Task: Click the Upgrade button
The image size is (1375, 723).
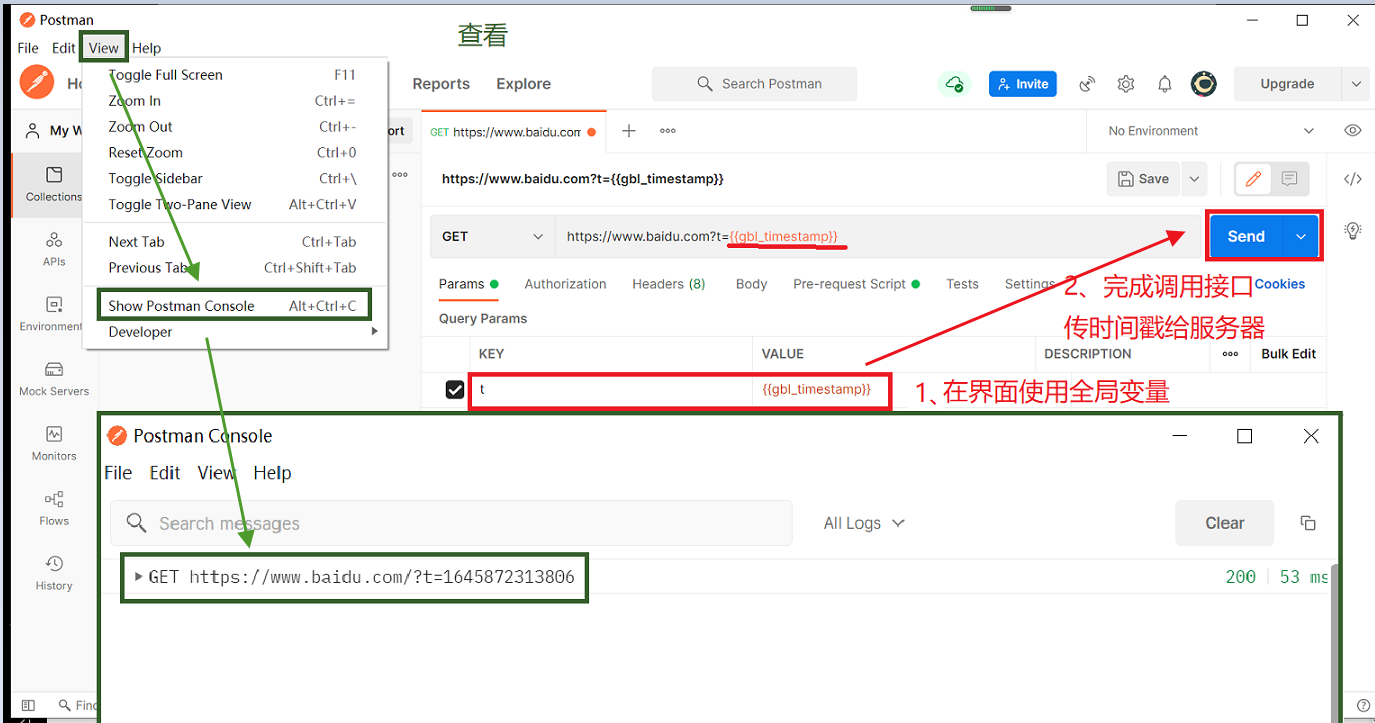Action: [x=1287, y=84]
